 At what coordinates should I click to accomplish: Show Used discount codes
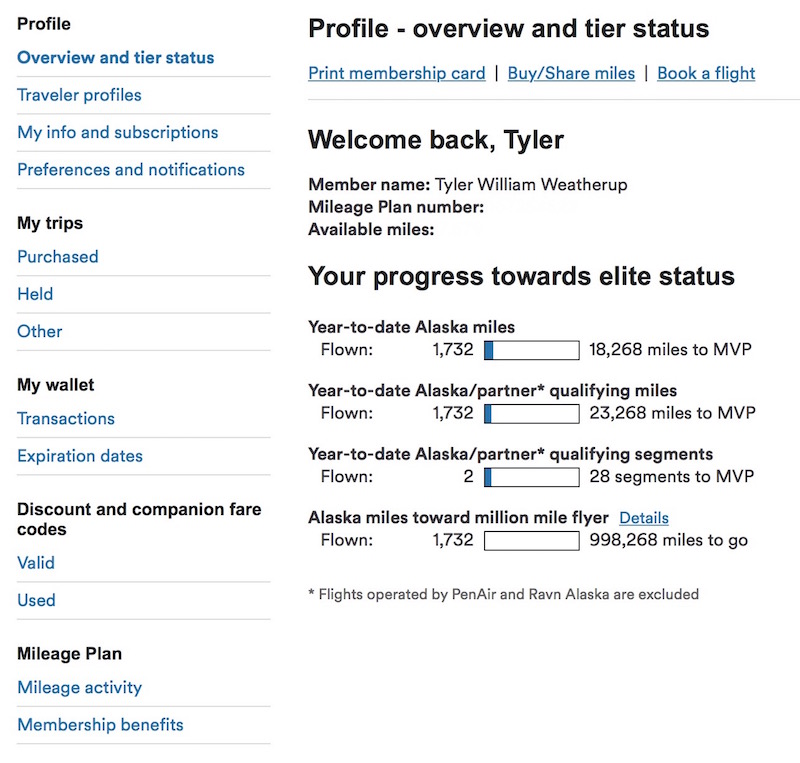pyautogui.click(x=36, y=600)
